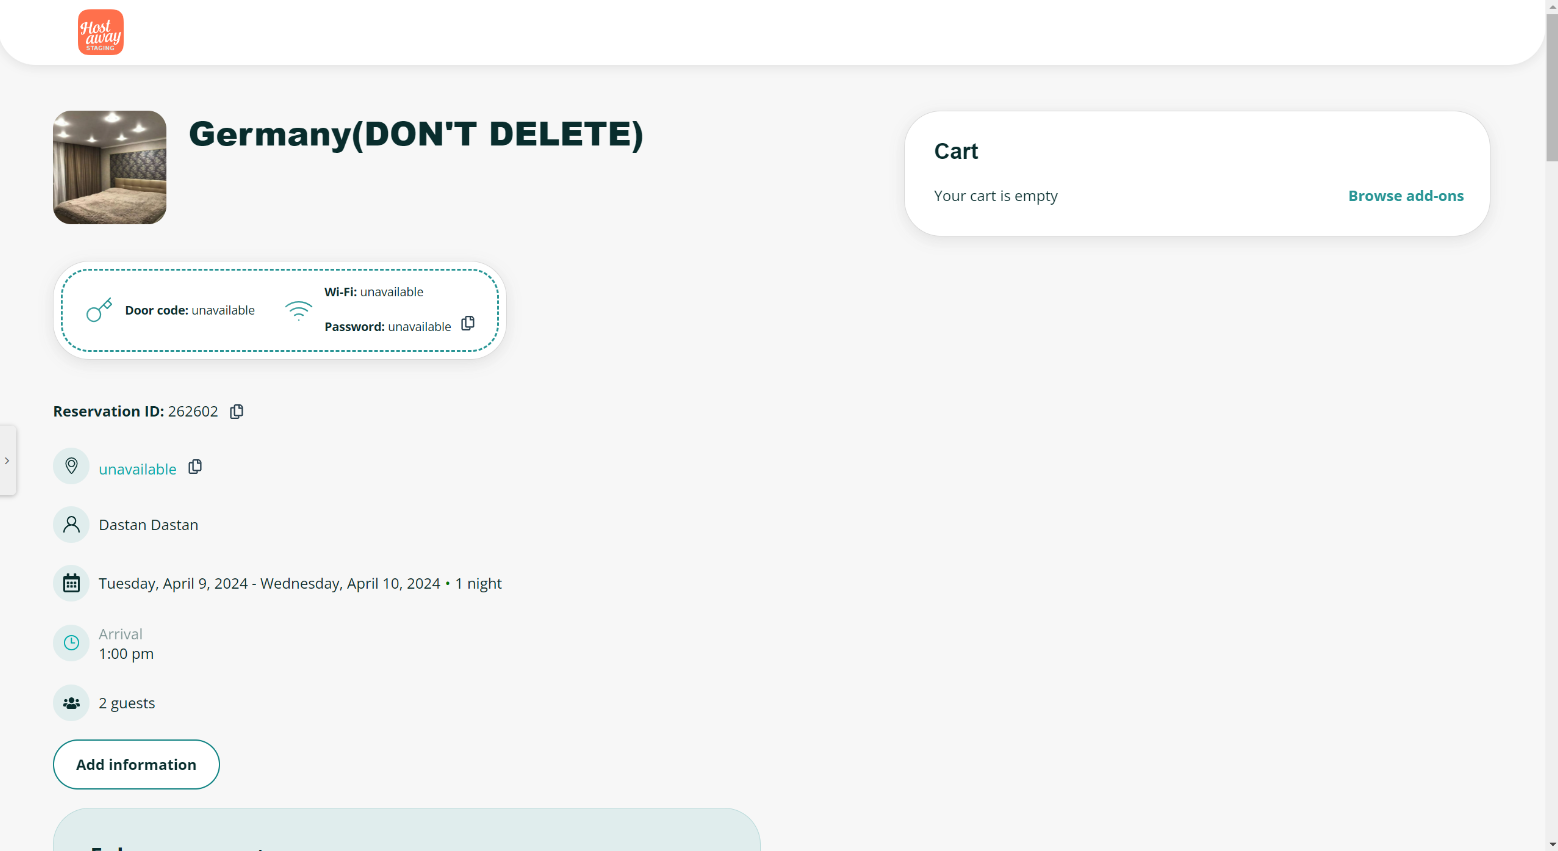Viewport: 1558px width, 851px height.
Task: Expand the left side panel chevron
Action: coord(7,461)
